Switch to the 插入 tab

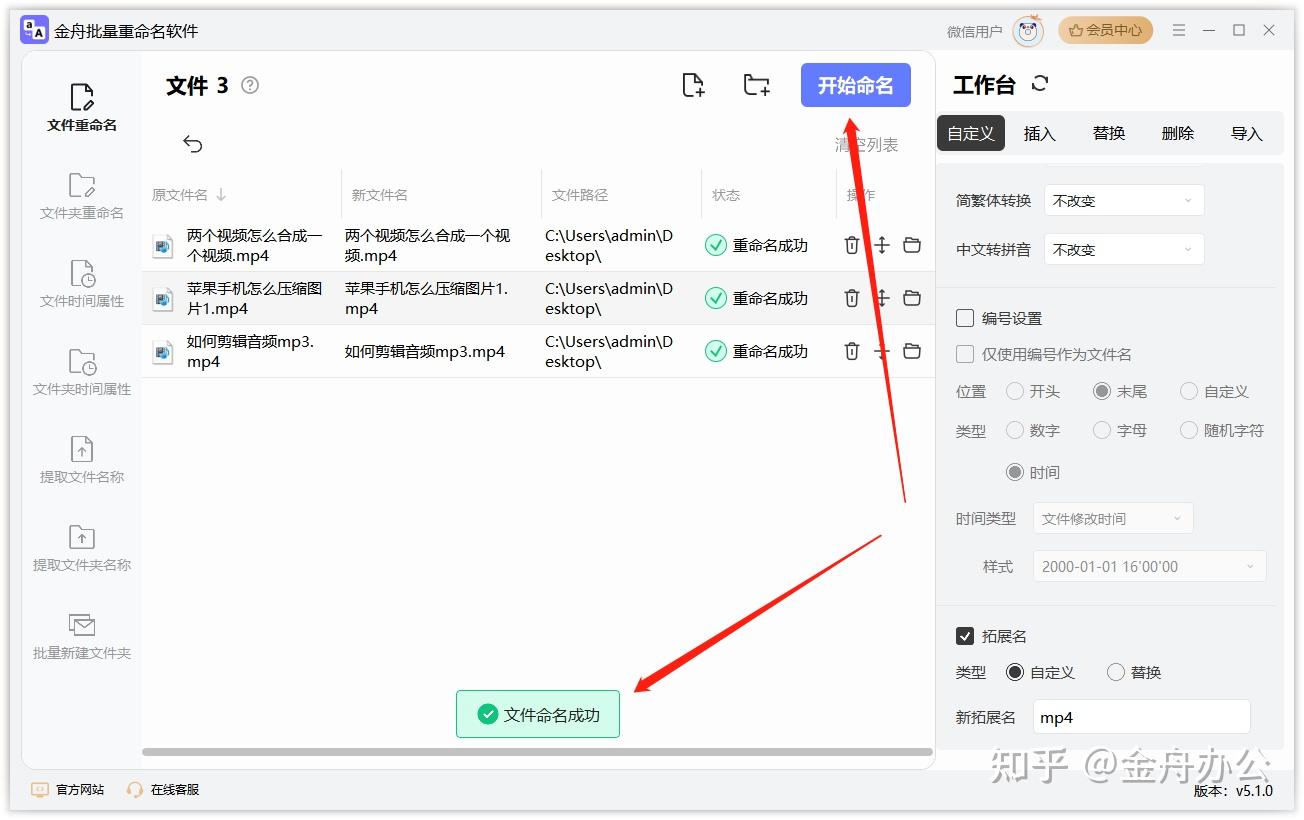1040,133
